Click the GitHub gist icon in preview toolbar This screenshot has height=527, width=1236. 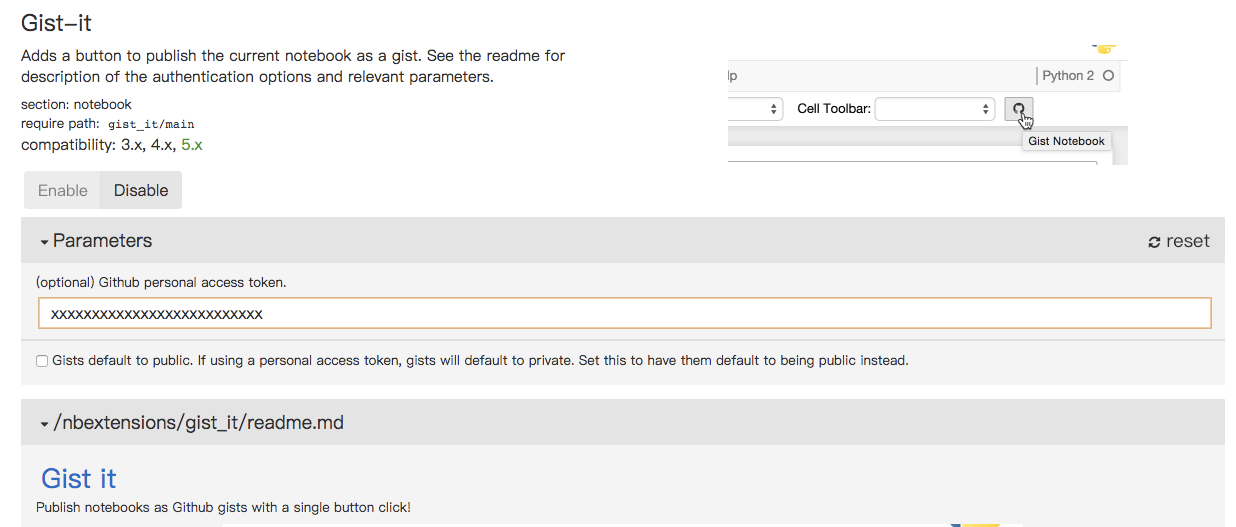coord(1019,109)
